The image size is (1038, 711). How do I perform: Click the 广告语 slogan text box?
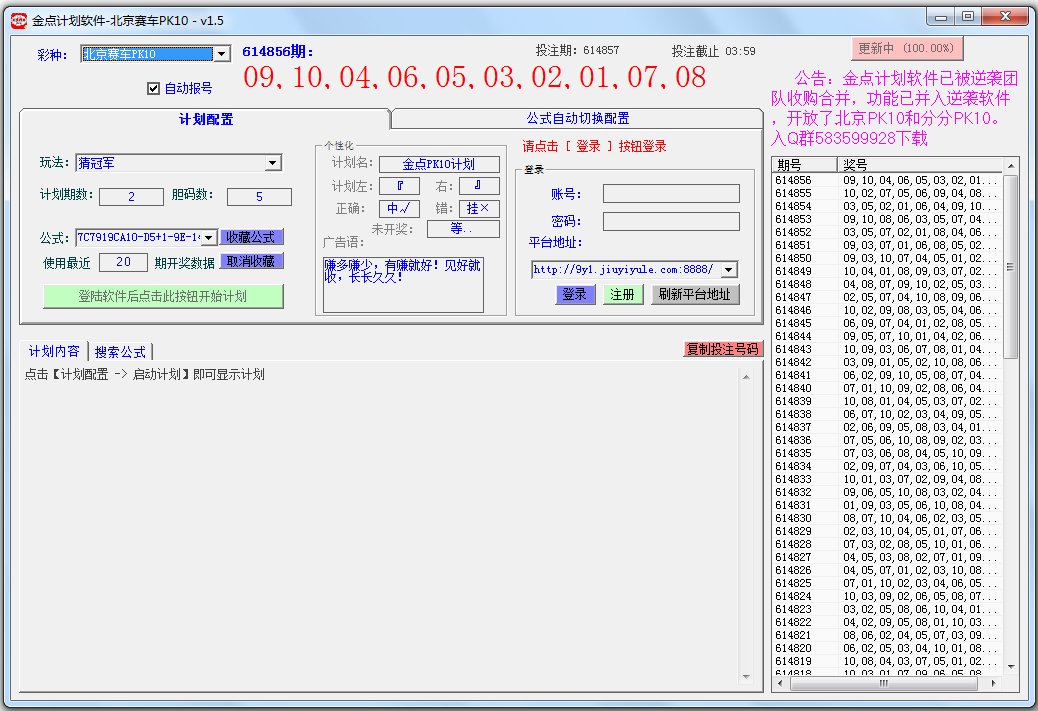[403, 285]
